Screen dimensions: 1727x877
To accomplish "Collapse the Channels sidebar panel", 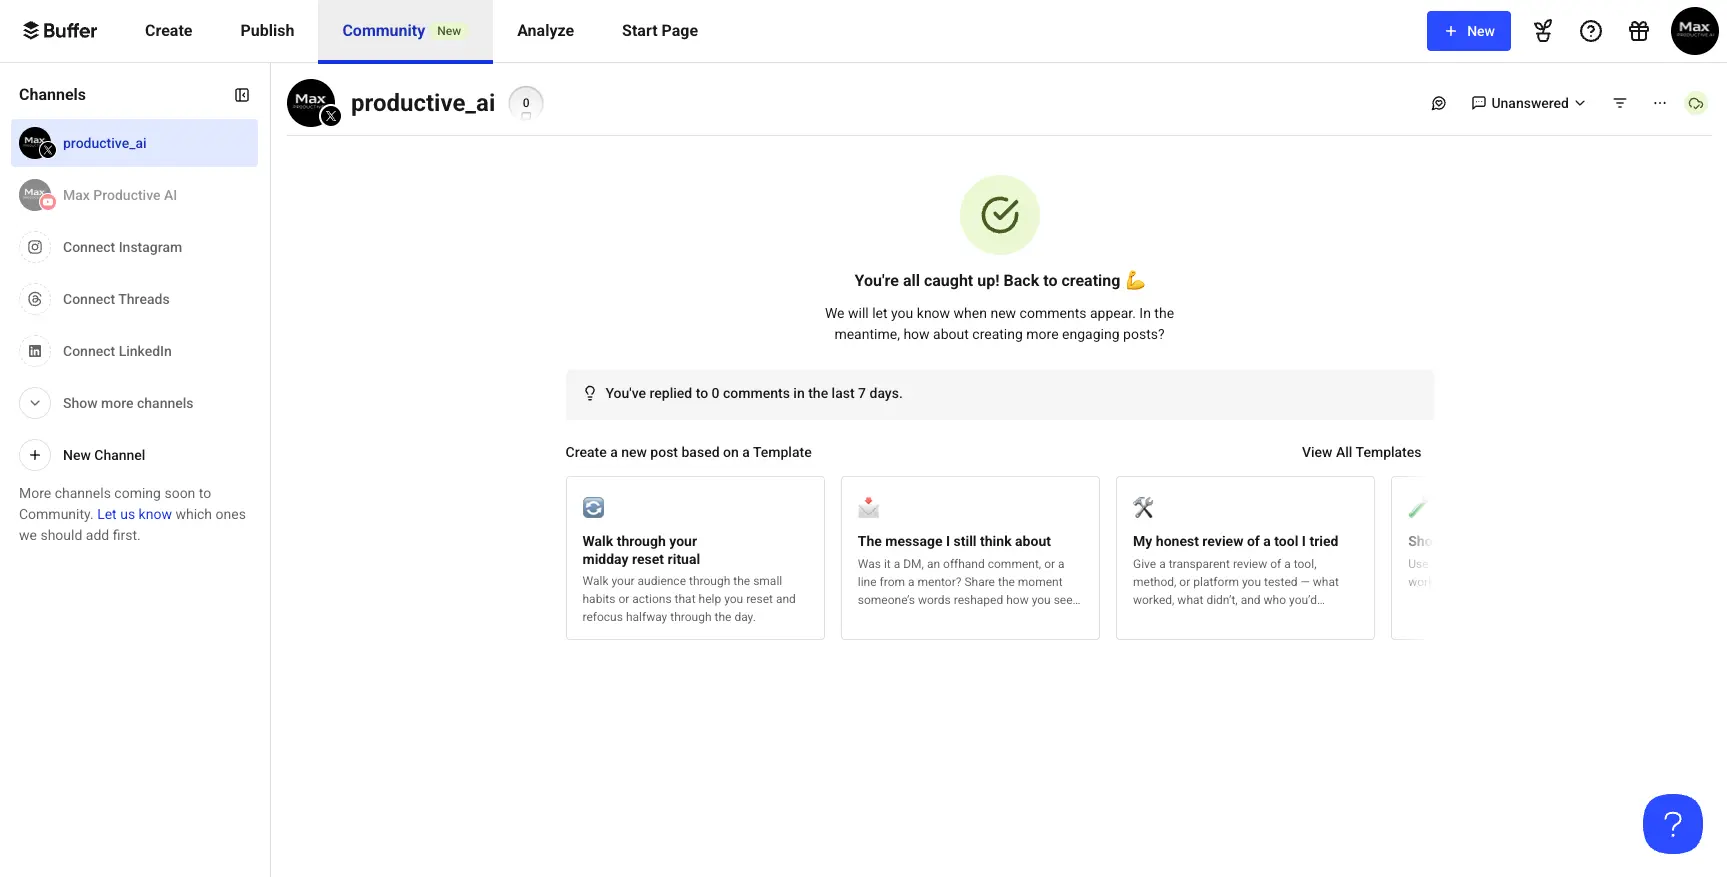I will point(242,95).
